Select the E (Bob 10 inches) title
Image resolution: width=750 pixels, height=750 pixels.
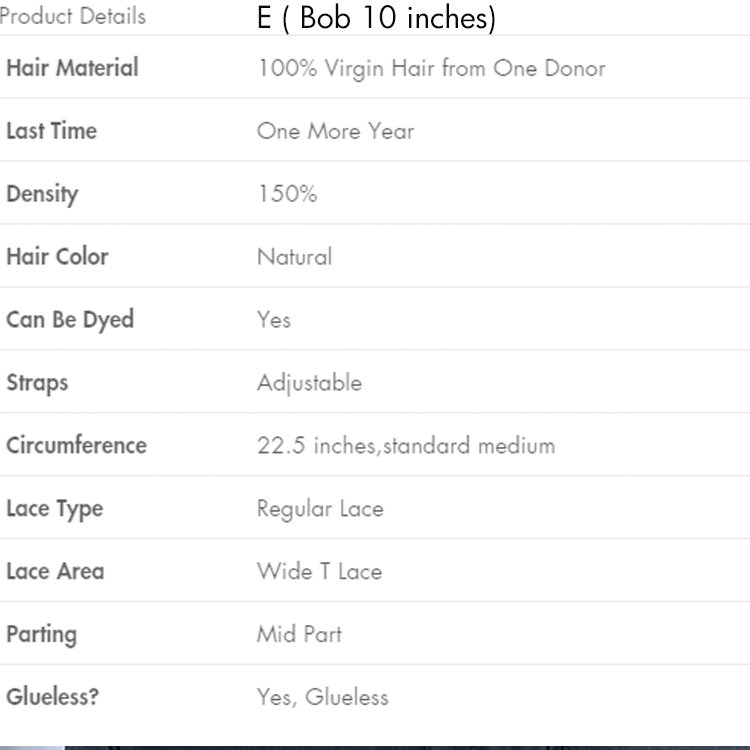376,18
